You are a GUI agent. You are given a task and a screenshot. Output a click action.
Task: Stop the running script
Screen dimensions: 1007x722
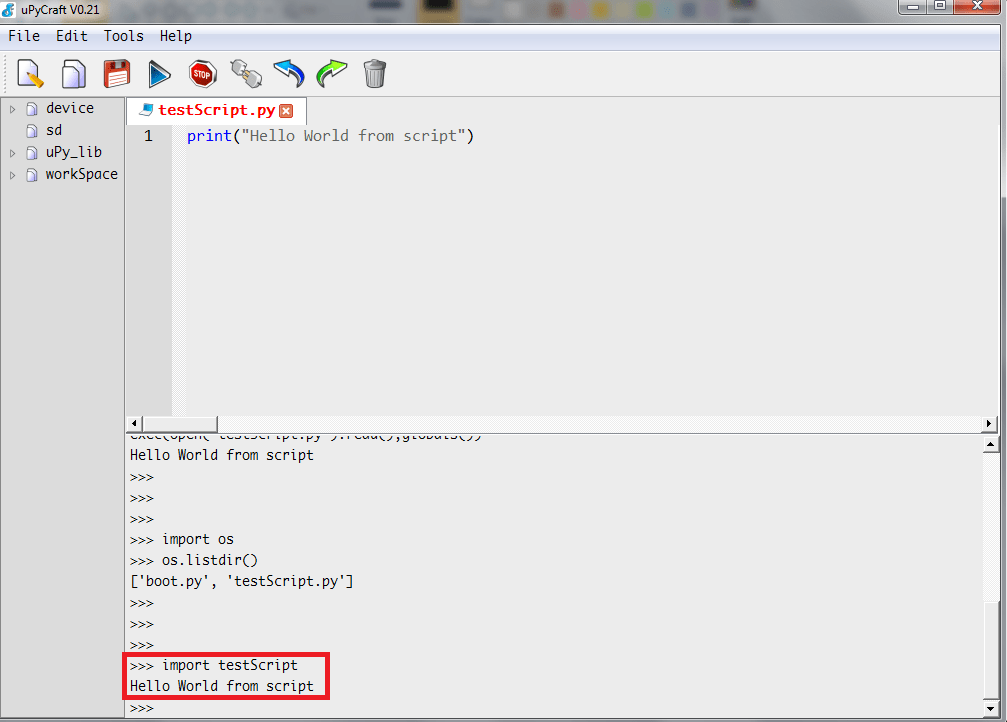click(202, 73)
